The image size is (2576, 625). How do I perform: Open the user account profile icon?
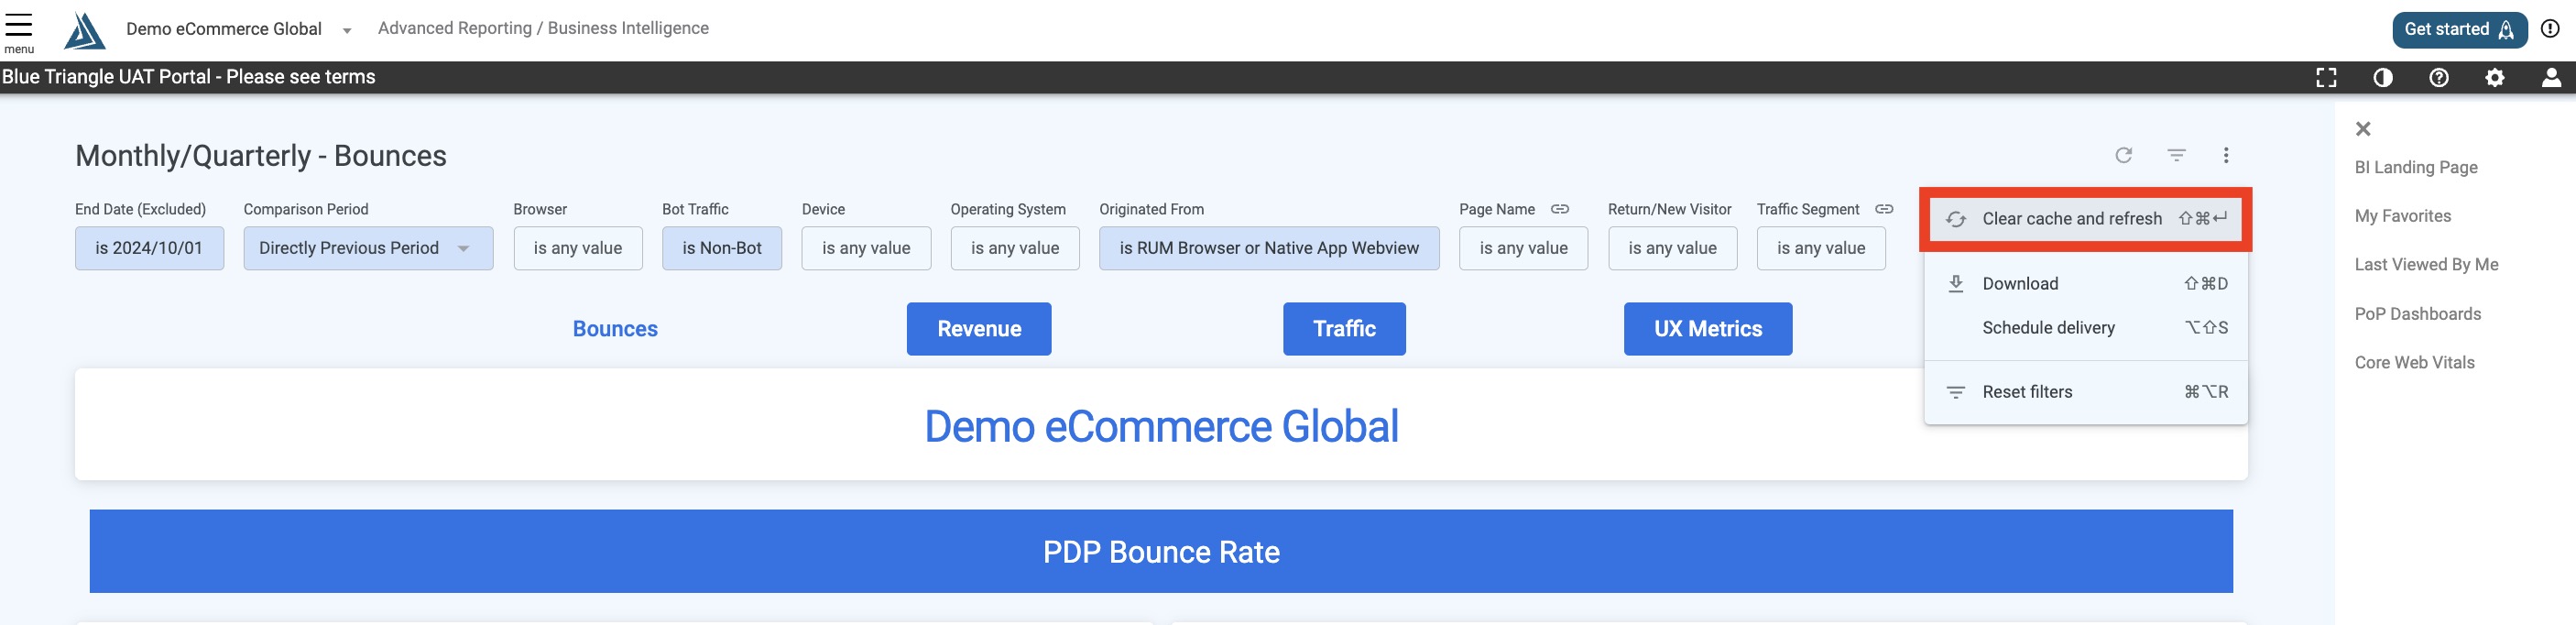coord(2551,77)
